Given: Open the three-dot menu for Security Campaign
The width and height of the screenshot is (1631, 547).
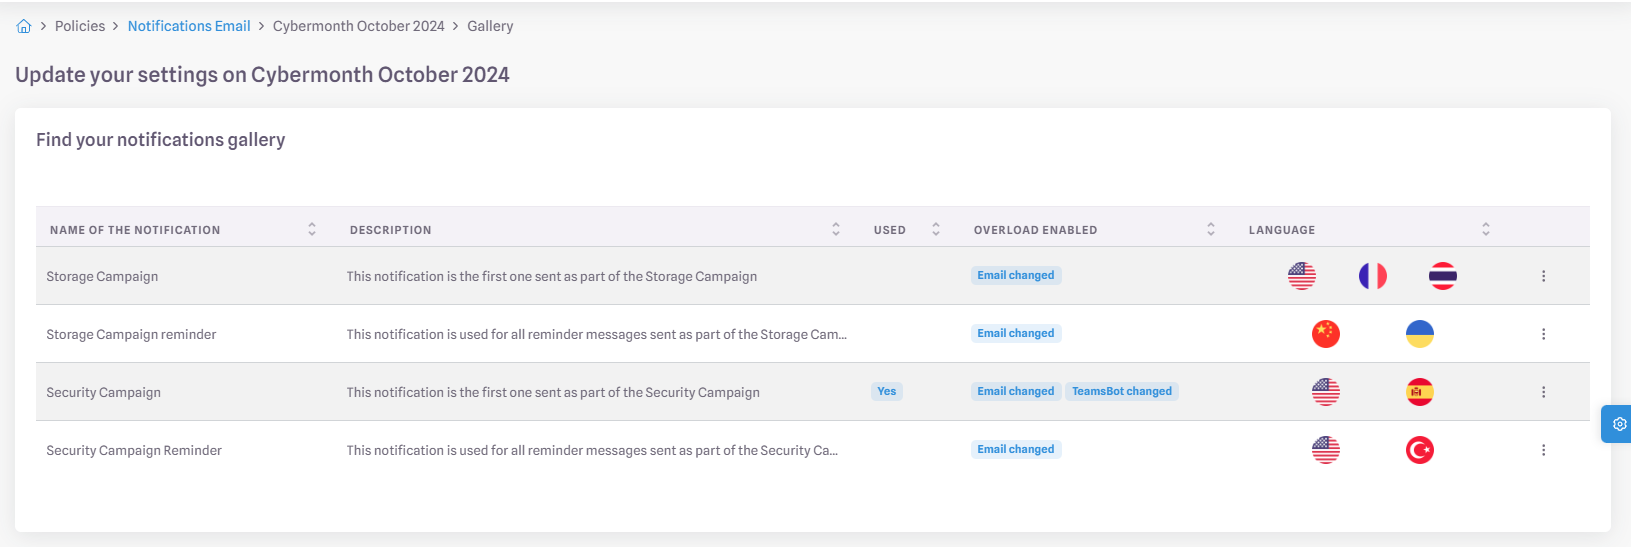Looking at the screenshot, I should pos(1543,392).
